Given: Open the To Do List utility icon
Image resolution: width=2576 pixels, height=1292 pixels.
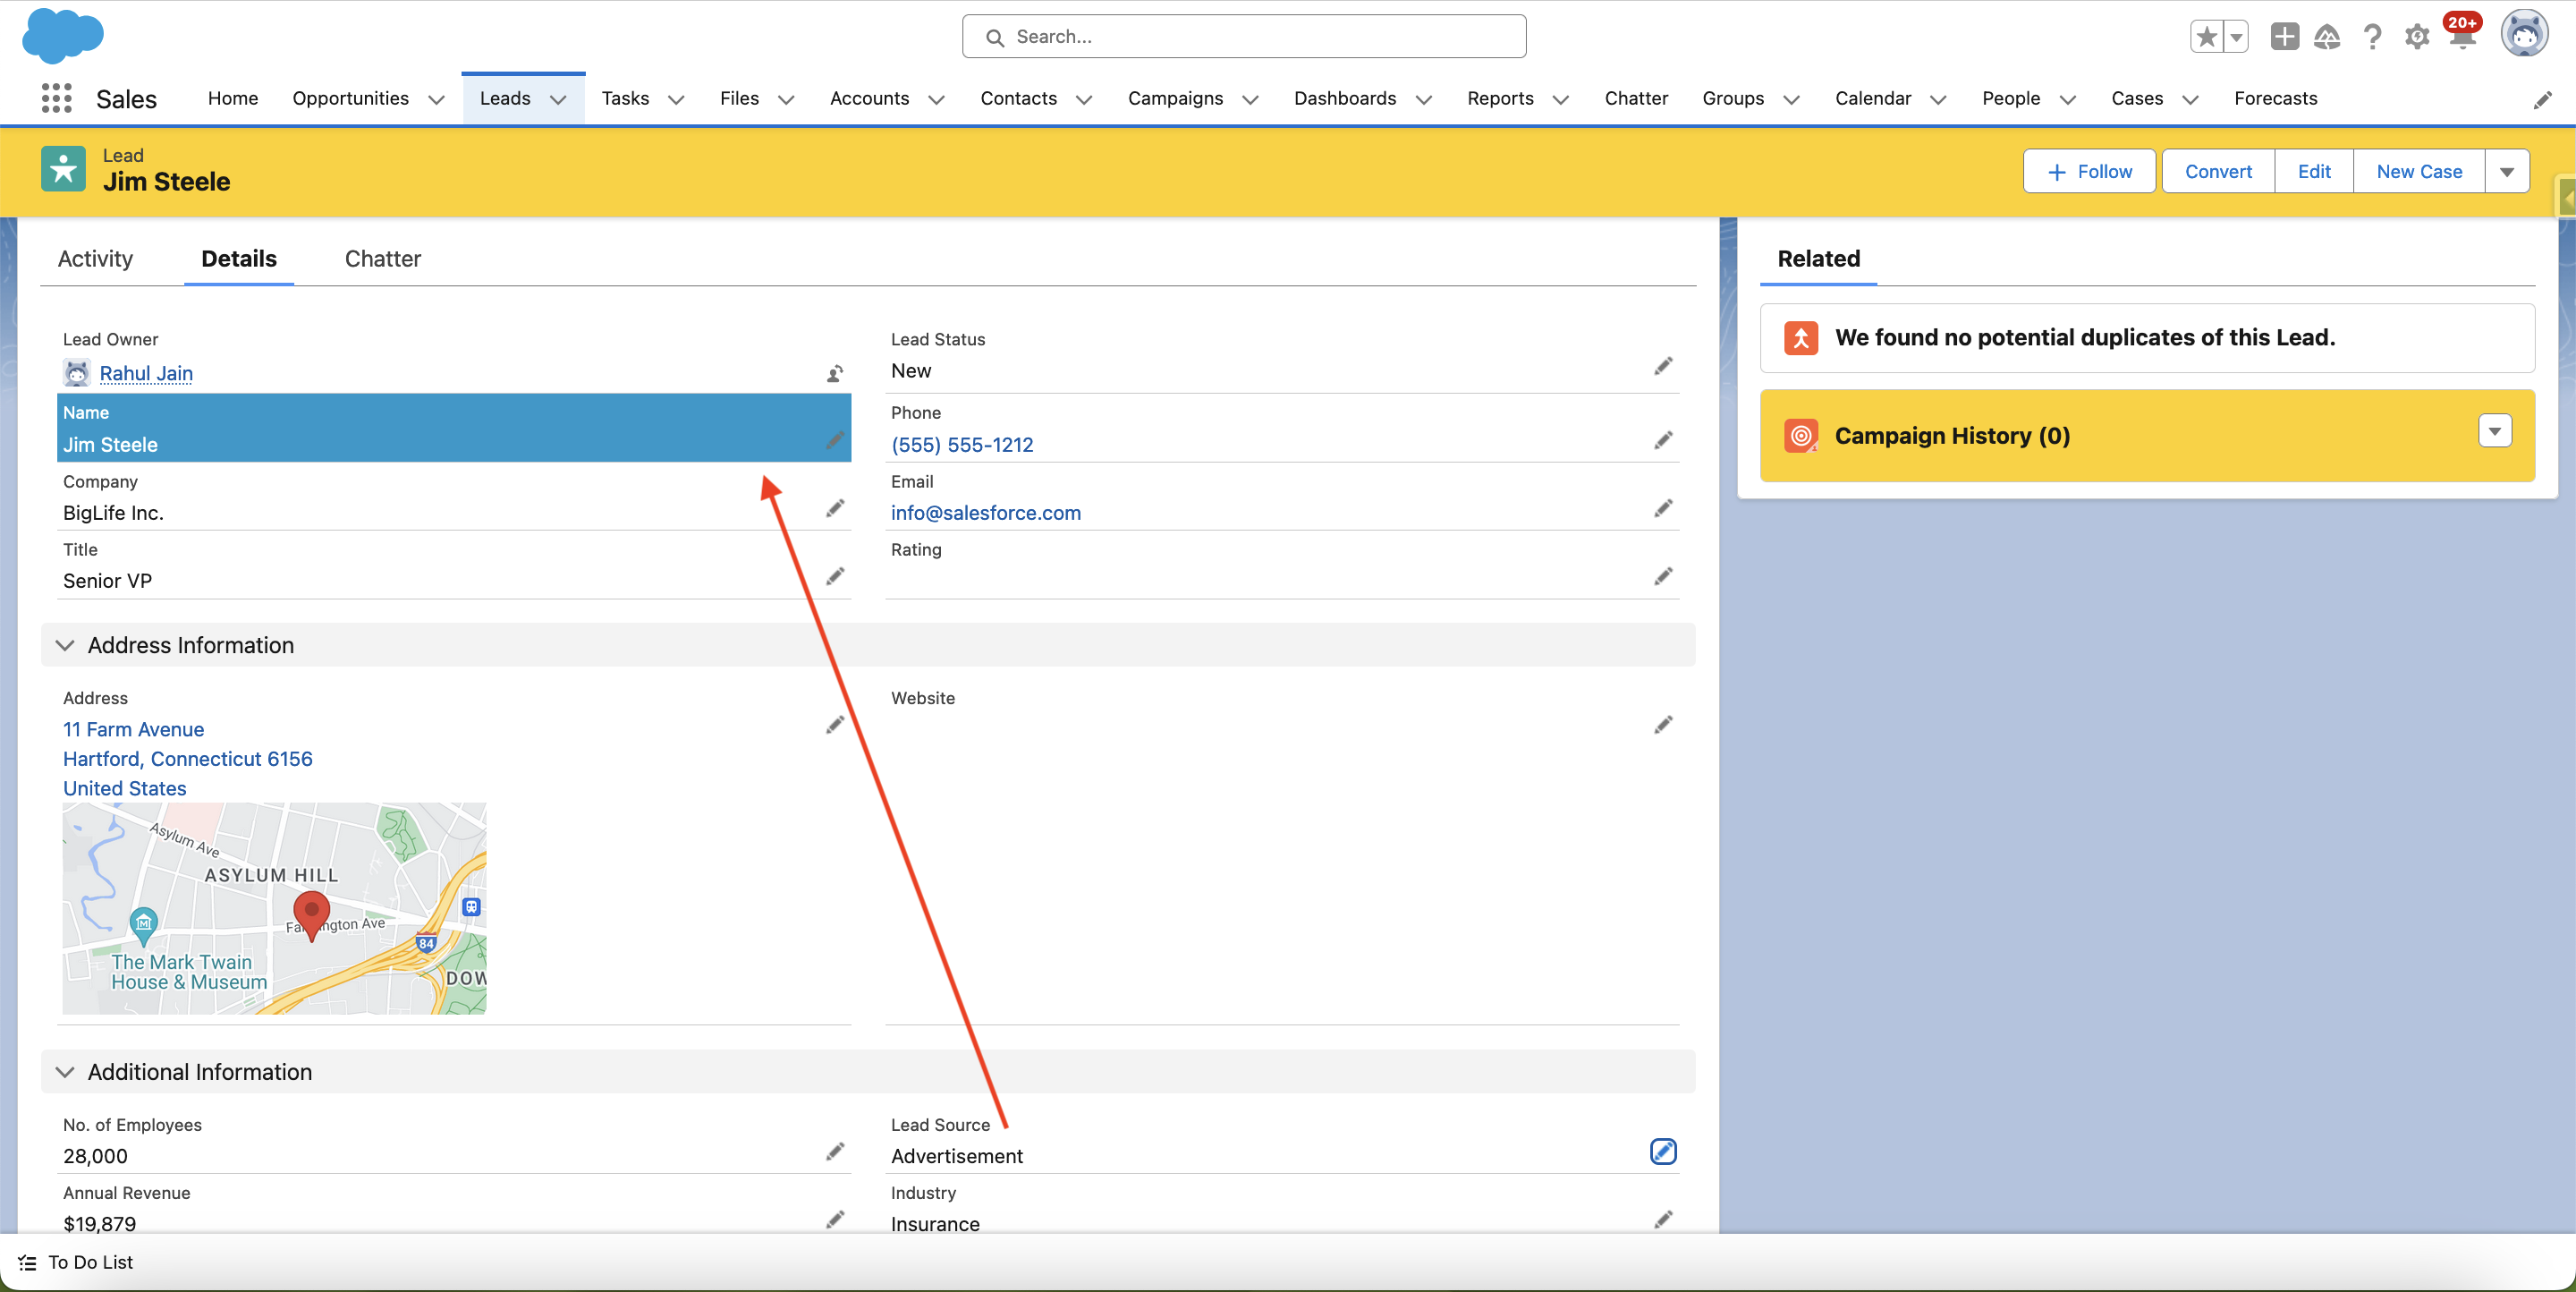Looking at the screenshot, I should (27, 1263).
